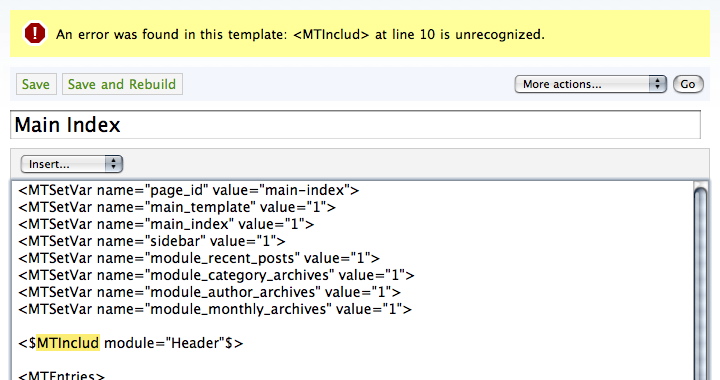Image resolution: width=720 pixels, height=380 pixels.
Task: Click the red error alert icon
Action: [x=35, y=34]
